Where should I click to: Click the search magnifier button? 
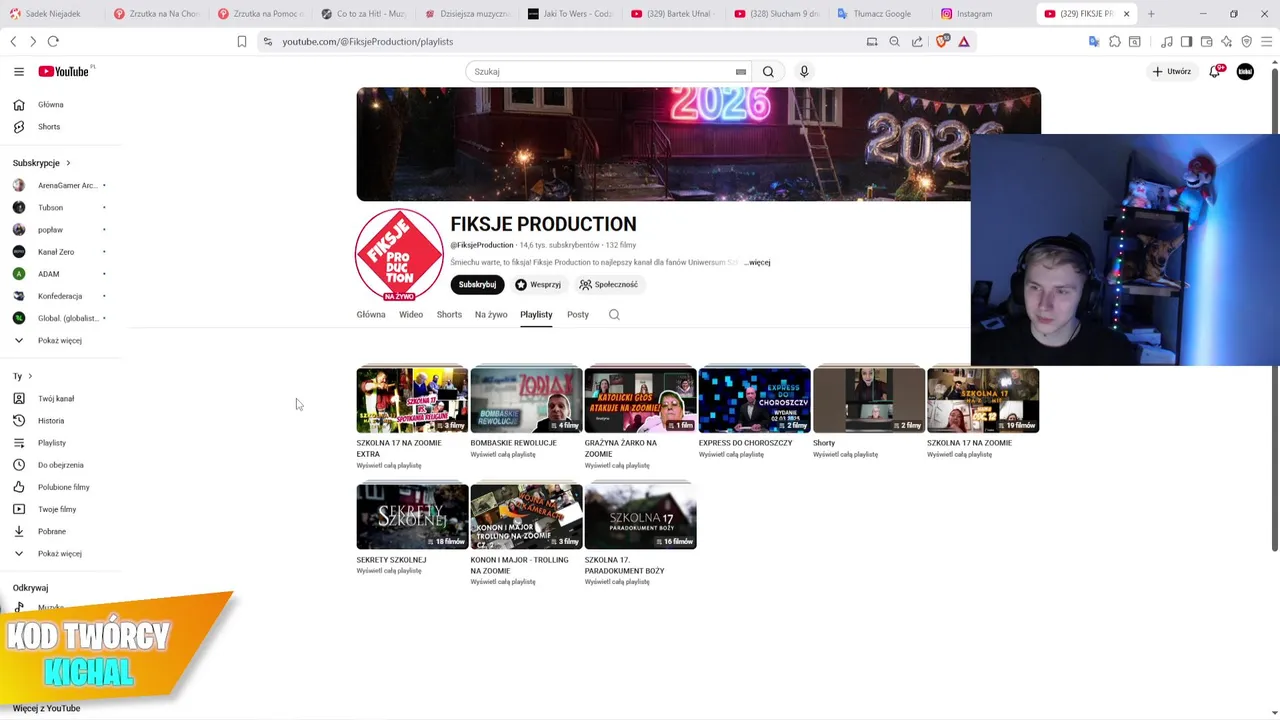[768, 72]
